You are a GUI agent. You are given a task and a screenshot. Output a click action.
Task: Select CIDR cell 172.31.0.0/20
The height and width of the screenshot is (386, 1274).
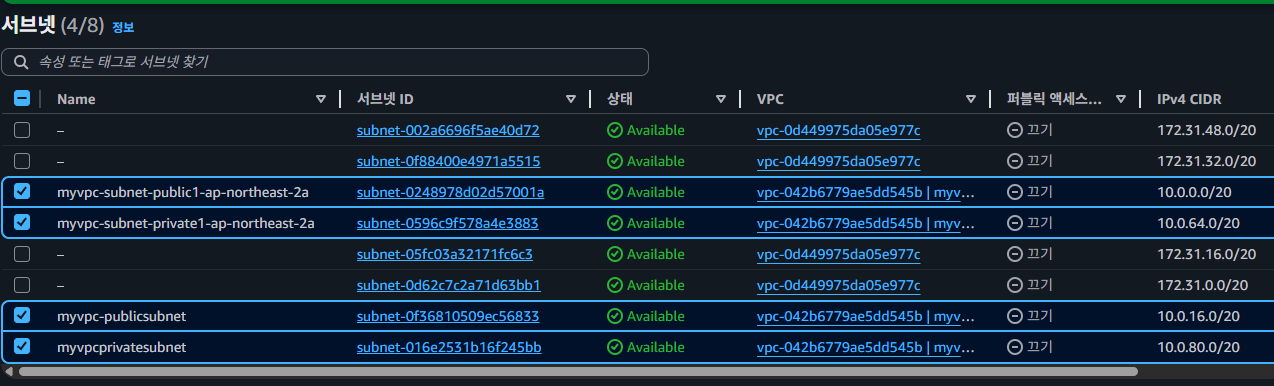pos(1202,285)
